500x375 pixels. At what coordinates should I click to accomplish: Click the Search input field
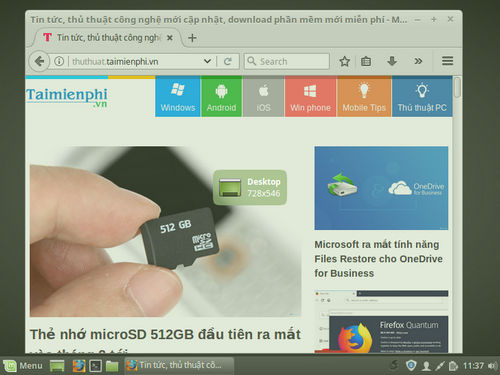pos(287,61)
